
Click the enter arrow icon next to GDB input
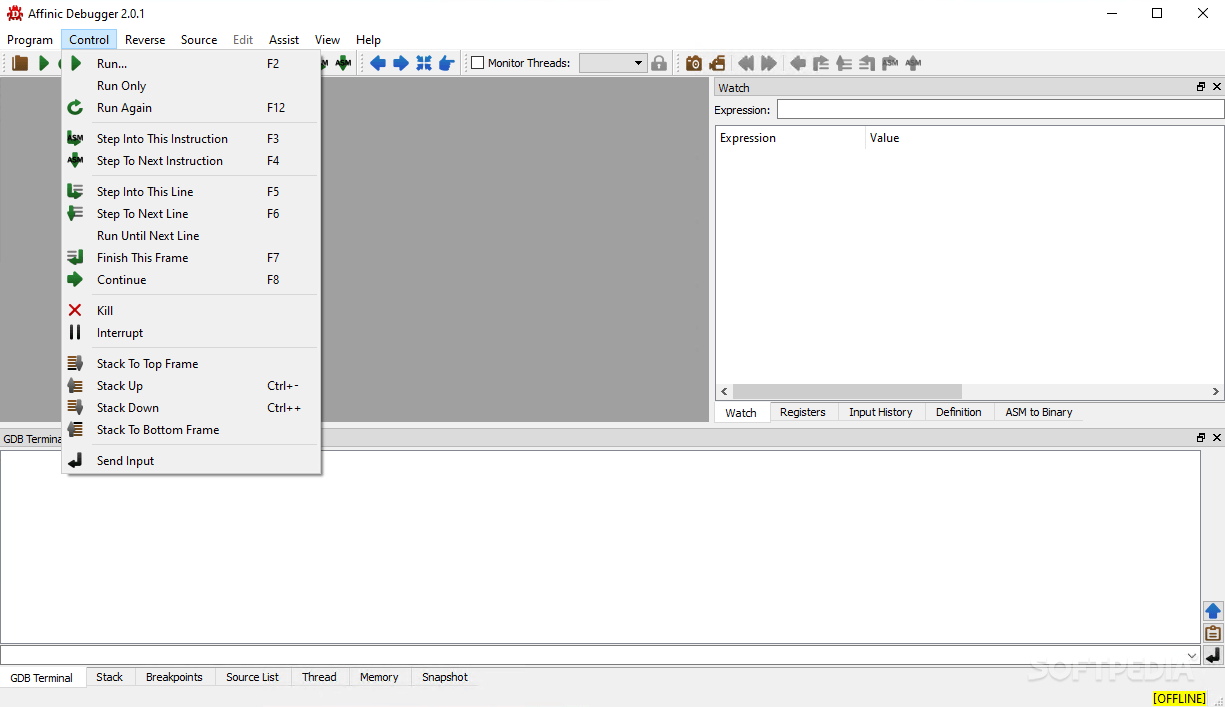point(1213,655)
